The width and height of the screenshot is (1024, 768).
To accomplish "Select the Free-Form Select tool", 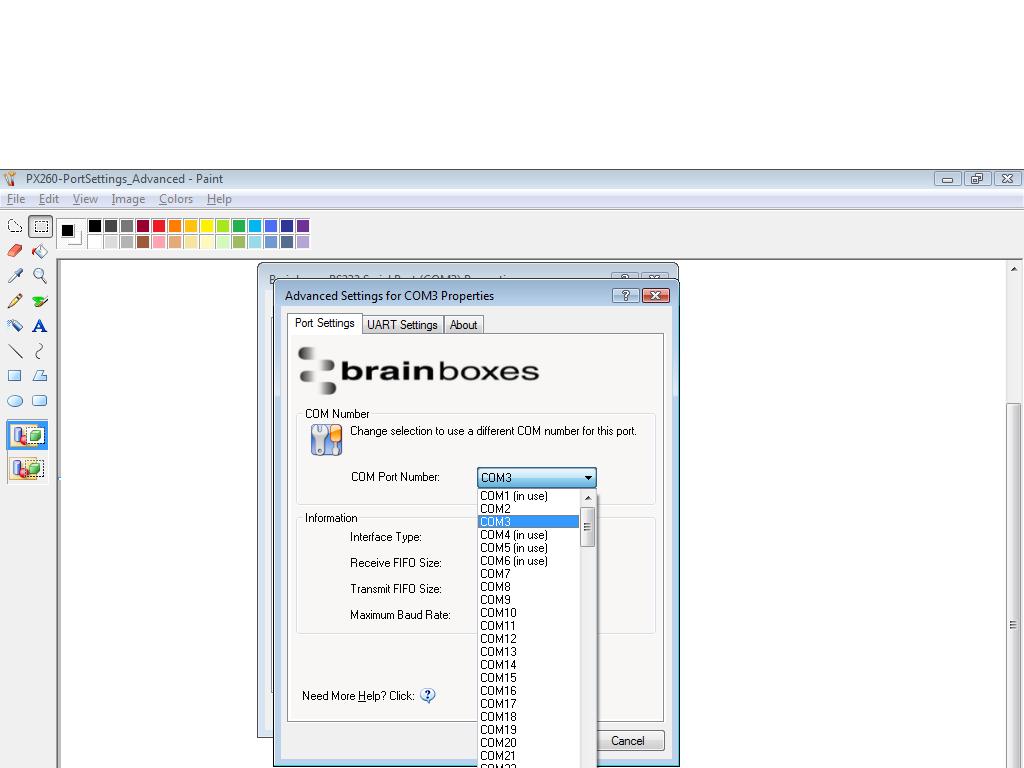I will point(14,225).
